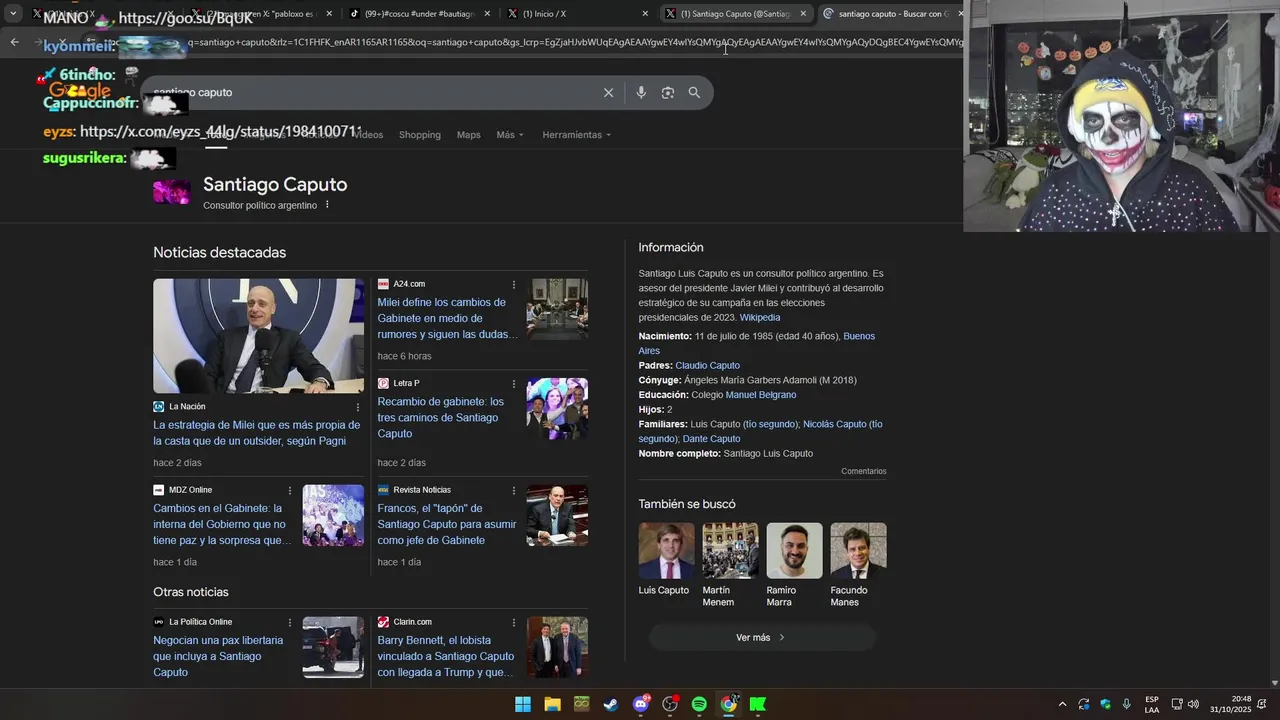Open options menu for MDZ Online article
The image size is (1280, 720).
pyautogui.click(x=290, y=490)
